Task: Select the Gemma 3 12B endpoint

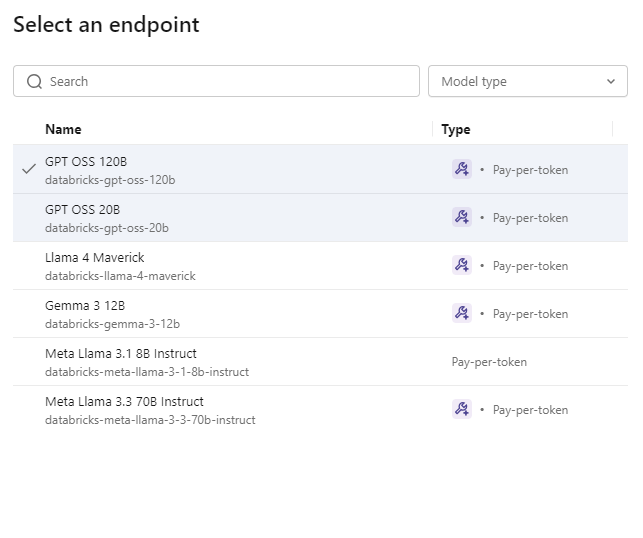Action: pos(320,313)
